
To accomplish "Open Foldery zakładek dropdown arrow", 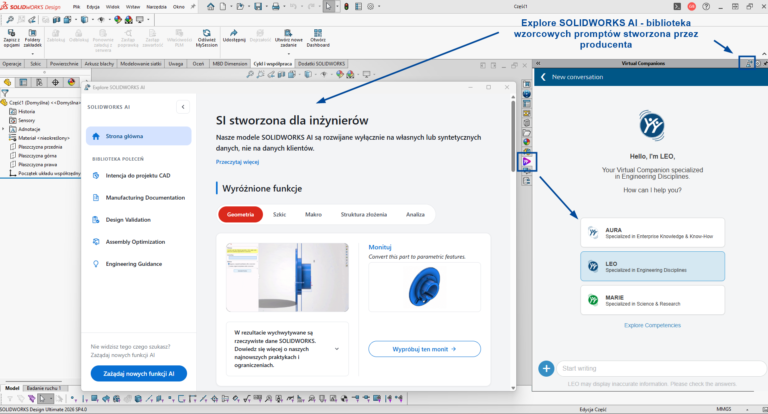I will [x=32, y=53].
